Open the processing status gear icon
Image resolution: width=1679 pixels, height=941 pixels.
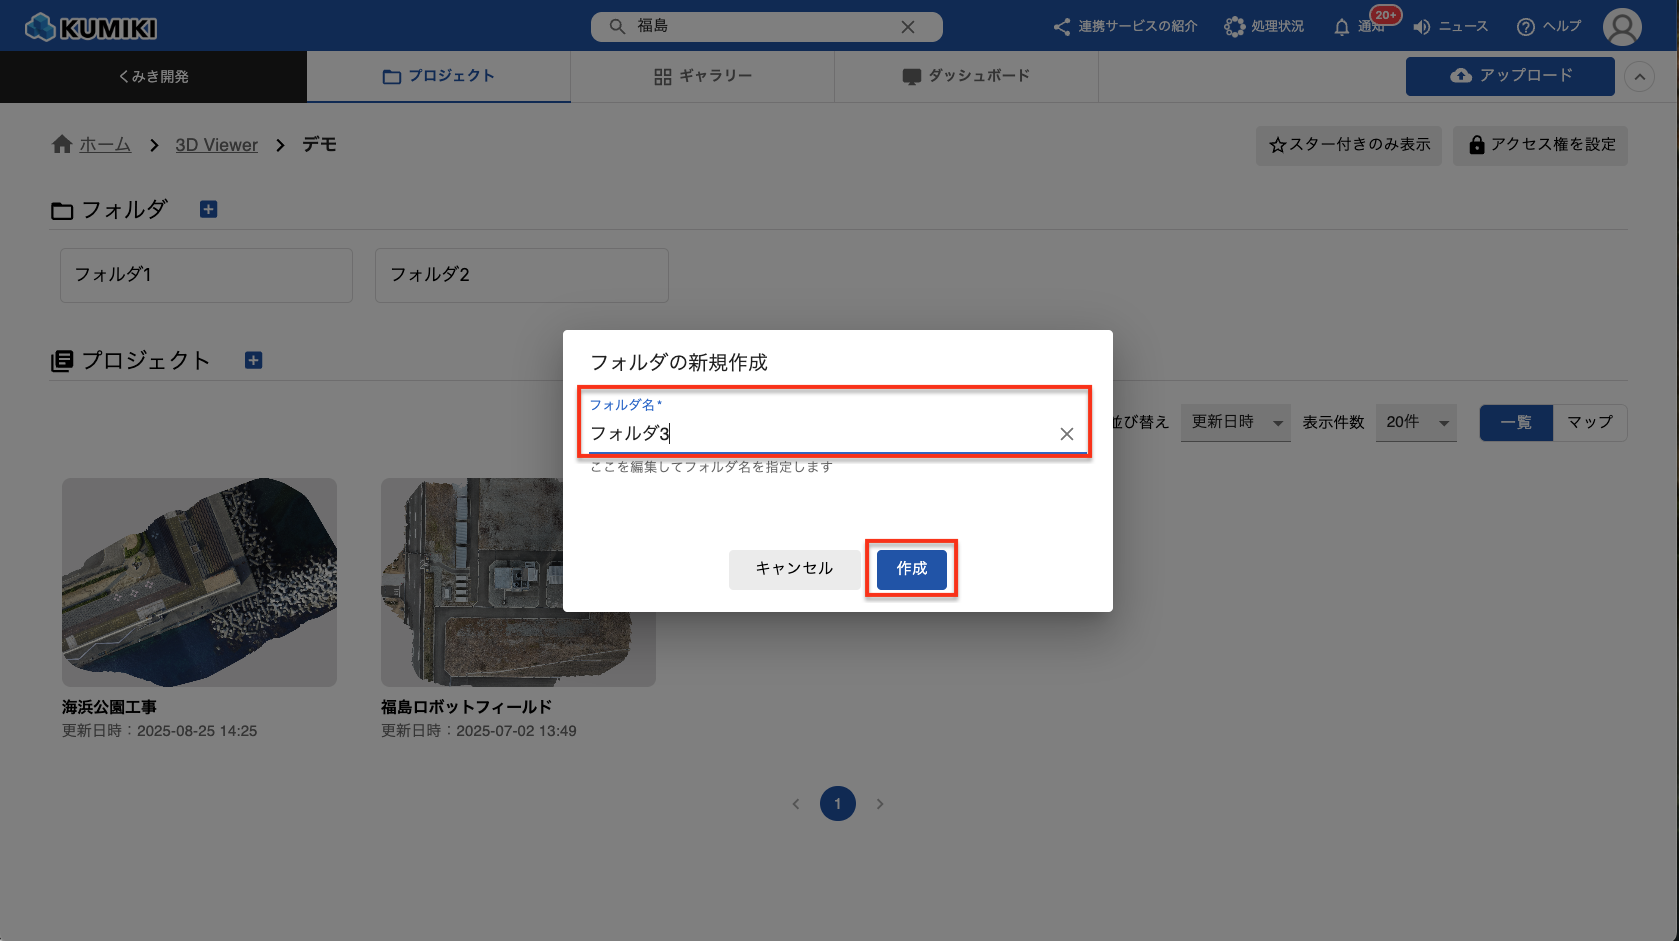(x=1235, y=27)
